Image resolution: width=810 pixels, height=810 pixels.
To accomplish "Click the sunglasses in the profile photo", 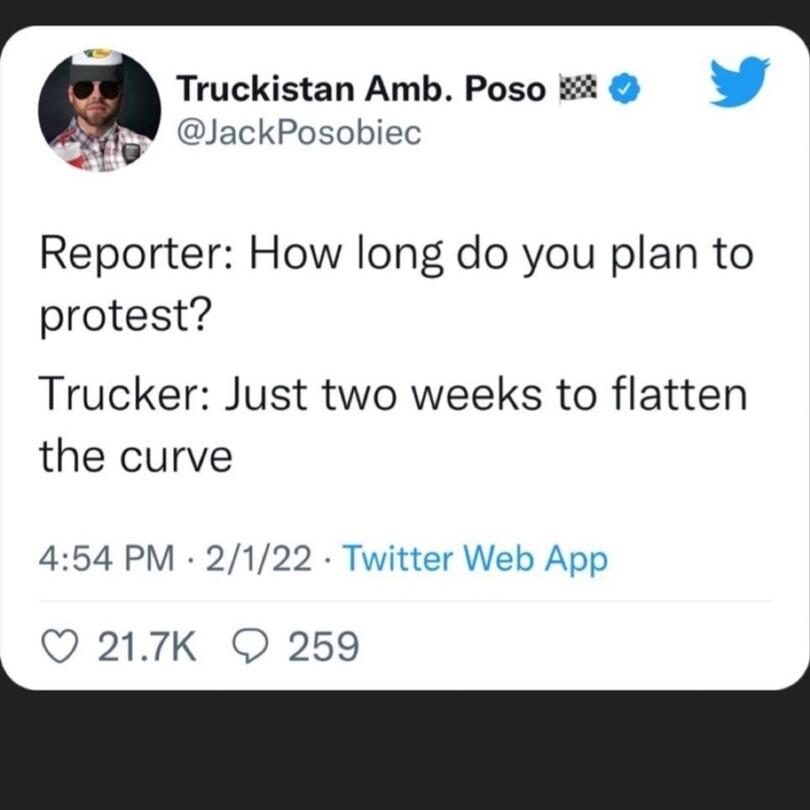I will point(97,89).
